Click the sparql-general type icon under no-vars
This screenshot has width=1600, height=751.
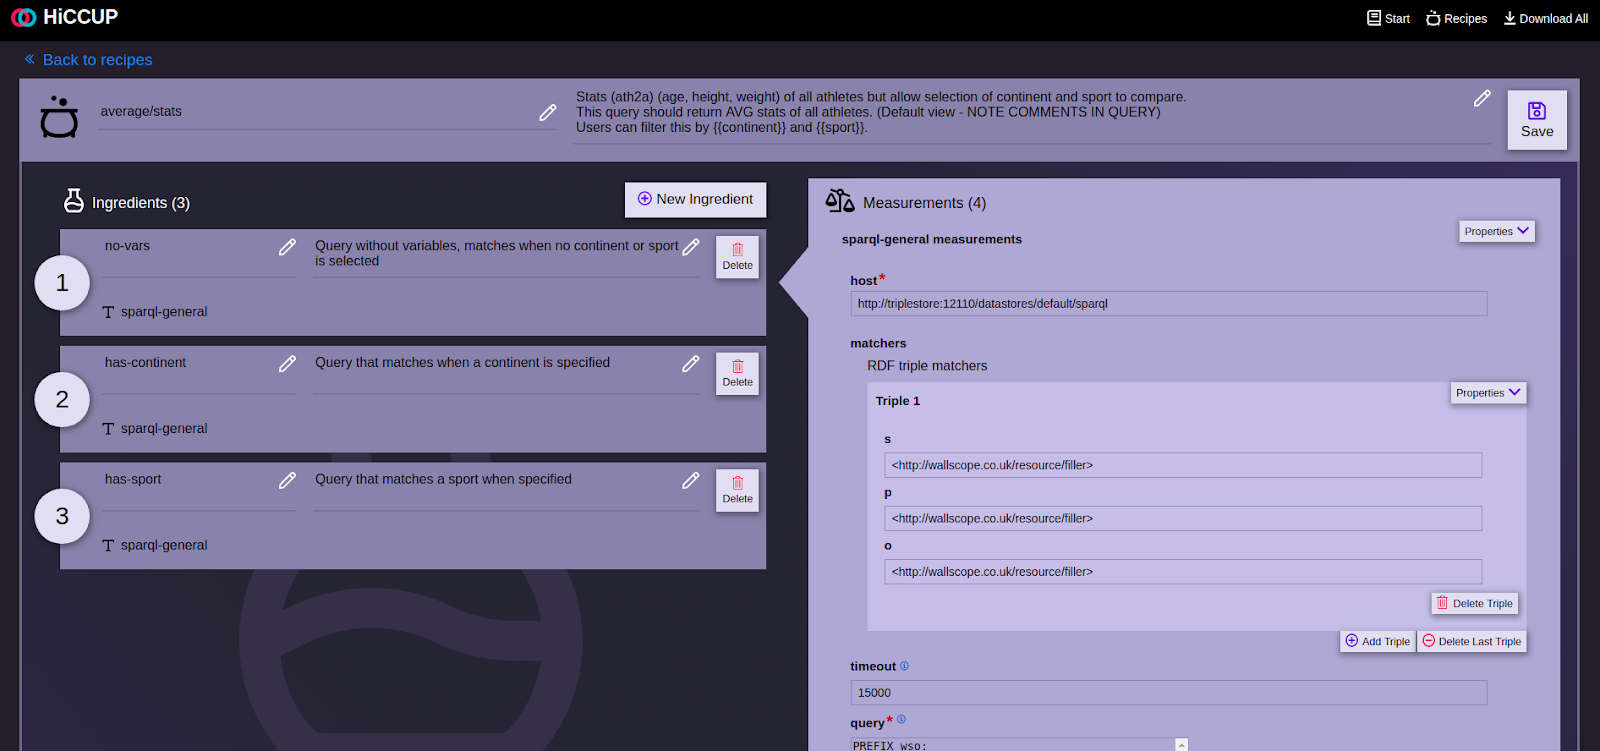coord(108,312)
